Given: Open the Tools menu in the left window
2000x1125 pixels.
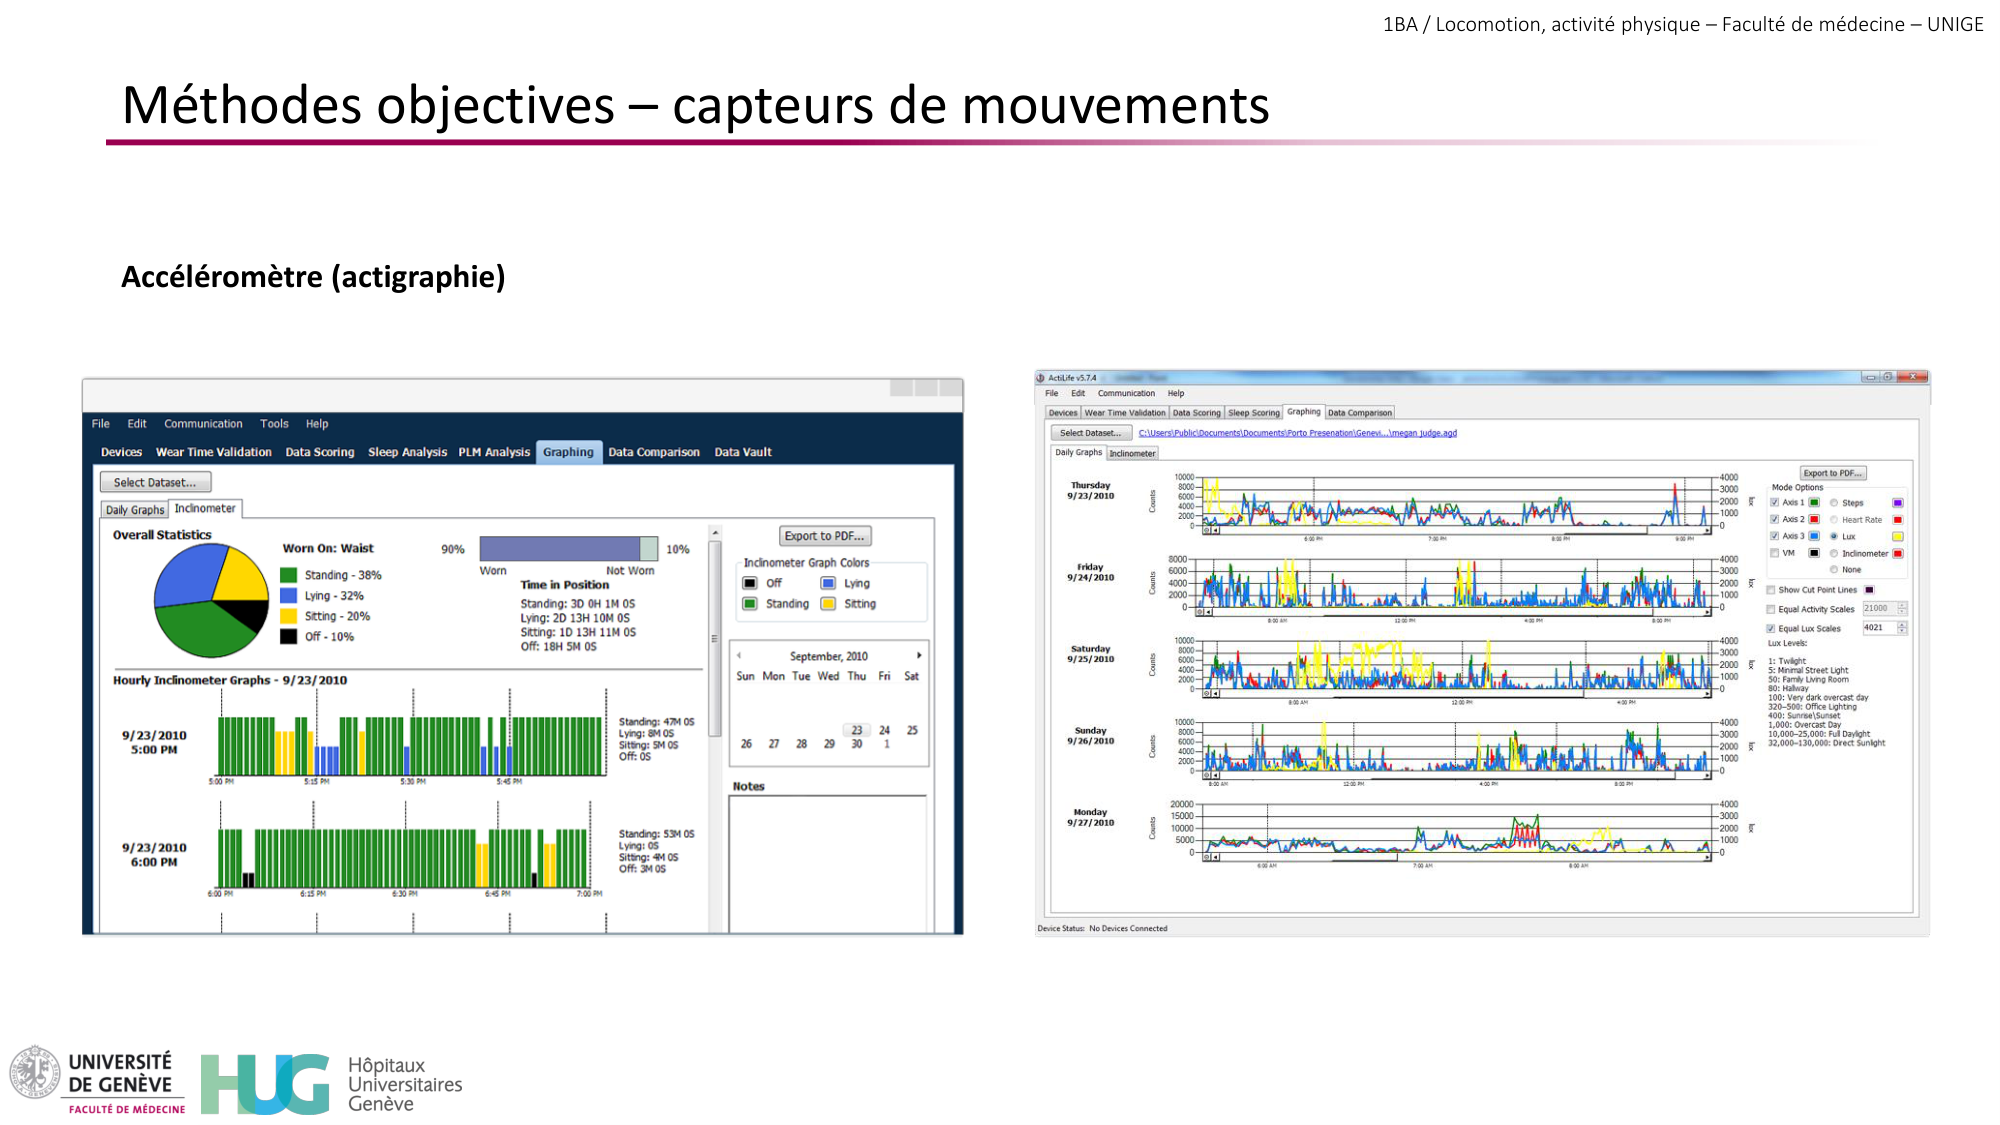Looking at the screenshot, I should coord(274,423).
